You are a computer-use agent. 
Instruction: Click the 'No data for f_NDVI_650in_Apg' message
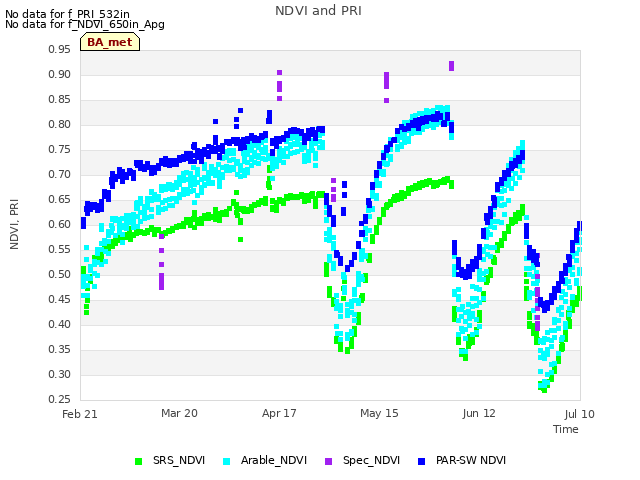pyautogui.click(x=85, y=24)
